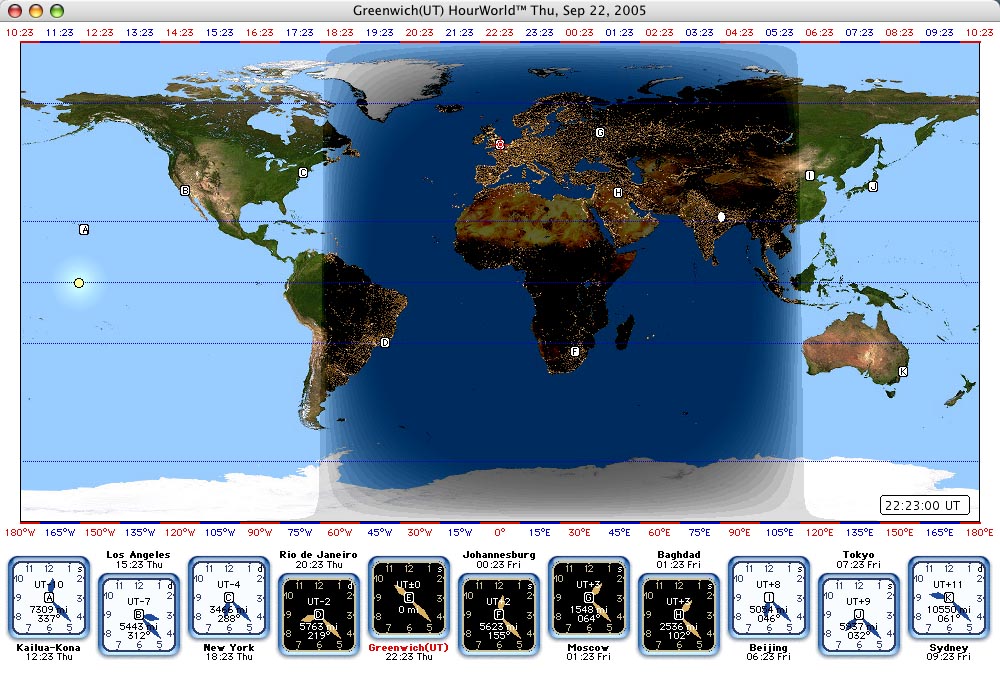Viewport: 1000px width, 682px height.
Task: Select the Tokyo city name label
Action: pos(858,554)
